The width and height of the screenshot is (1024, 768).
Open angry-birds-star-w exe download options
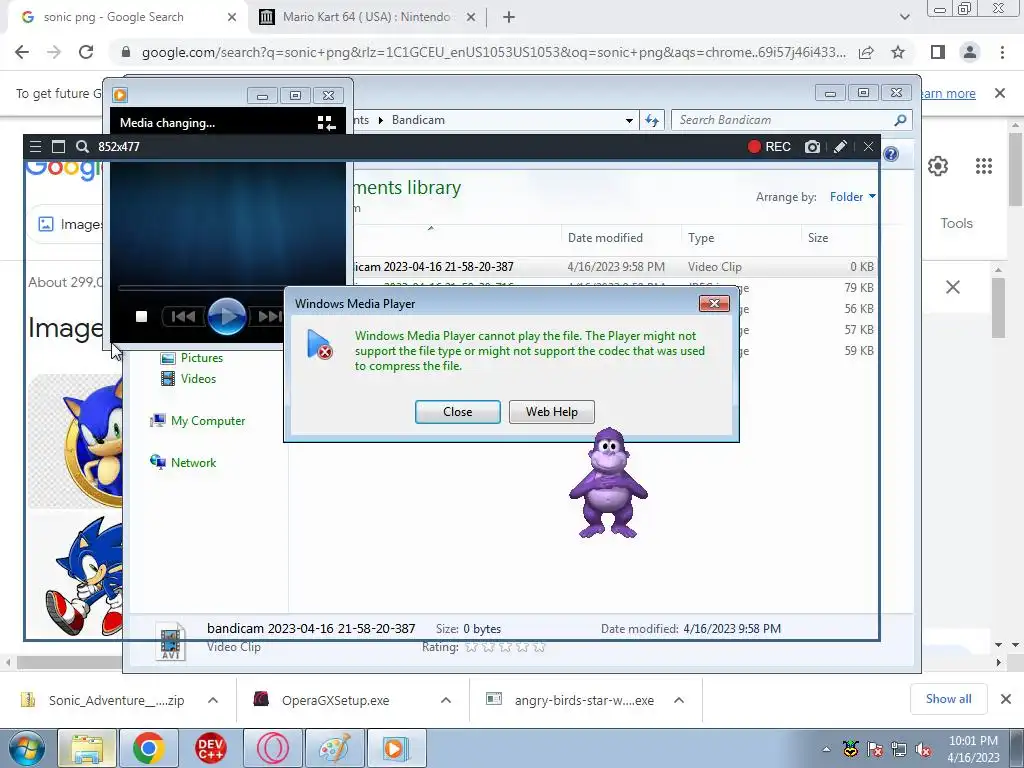679,701
